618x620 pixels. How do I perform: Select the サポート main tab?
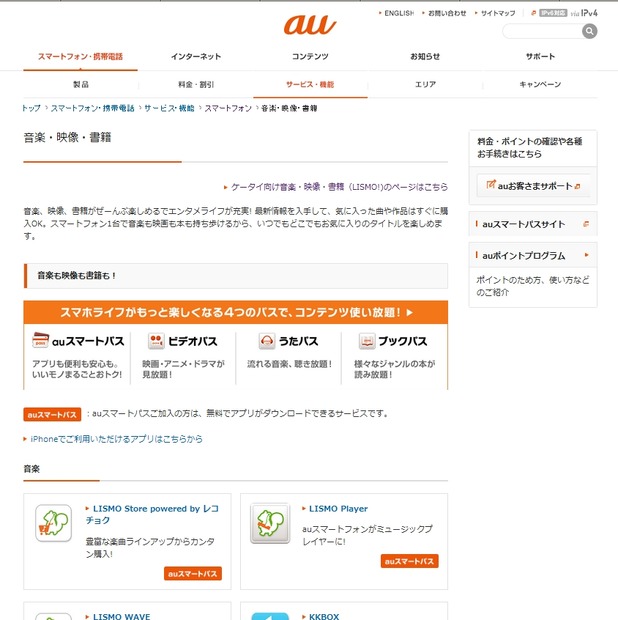540,57
